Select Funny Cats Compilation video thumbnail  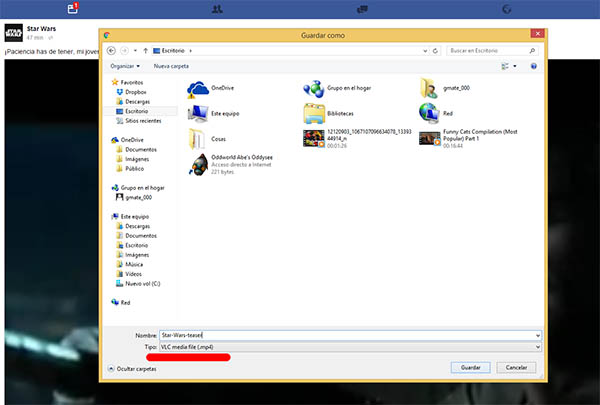(x=430, y=139)
